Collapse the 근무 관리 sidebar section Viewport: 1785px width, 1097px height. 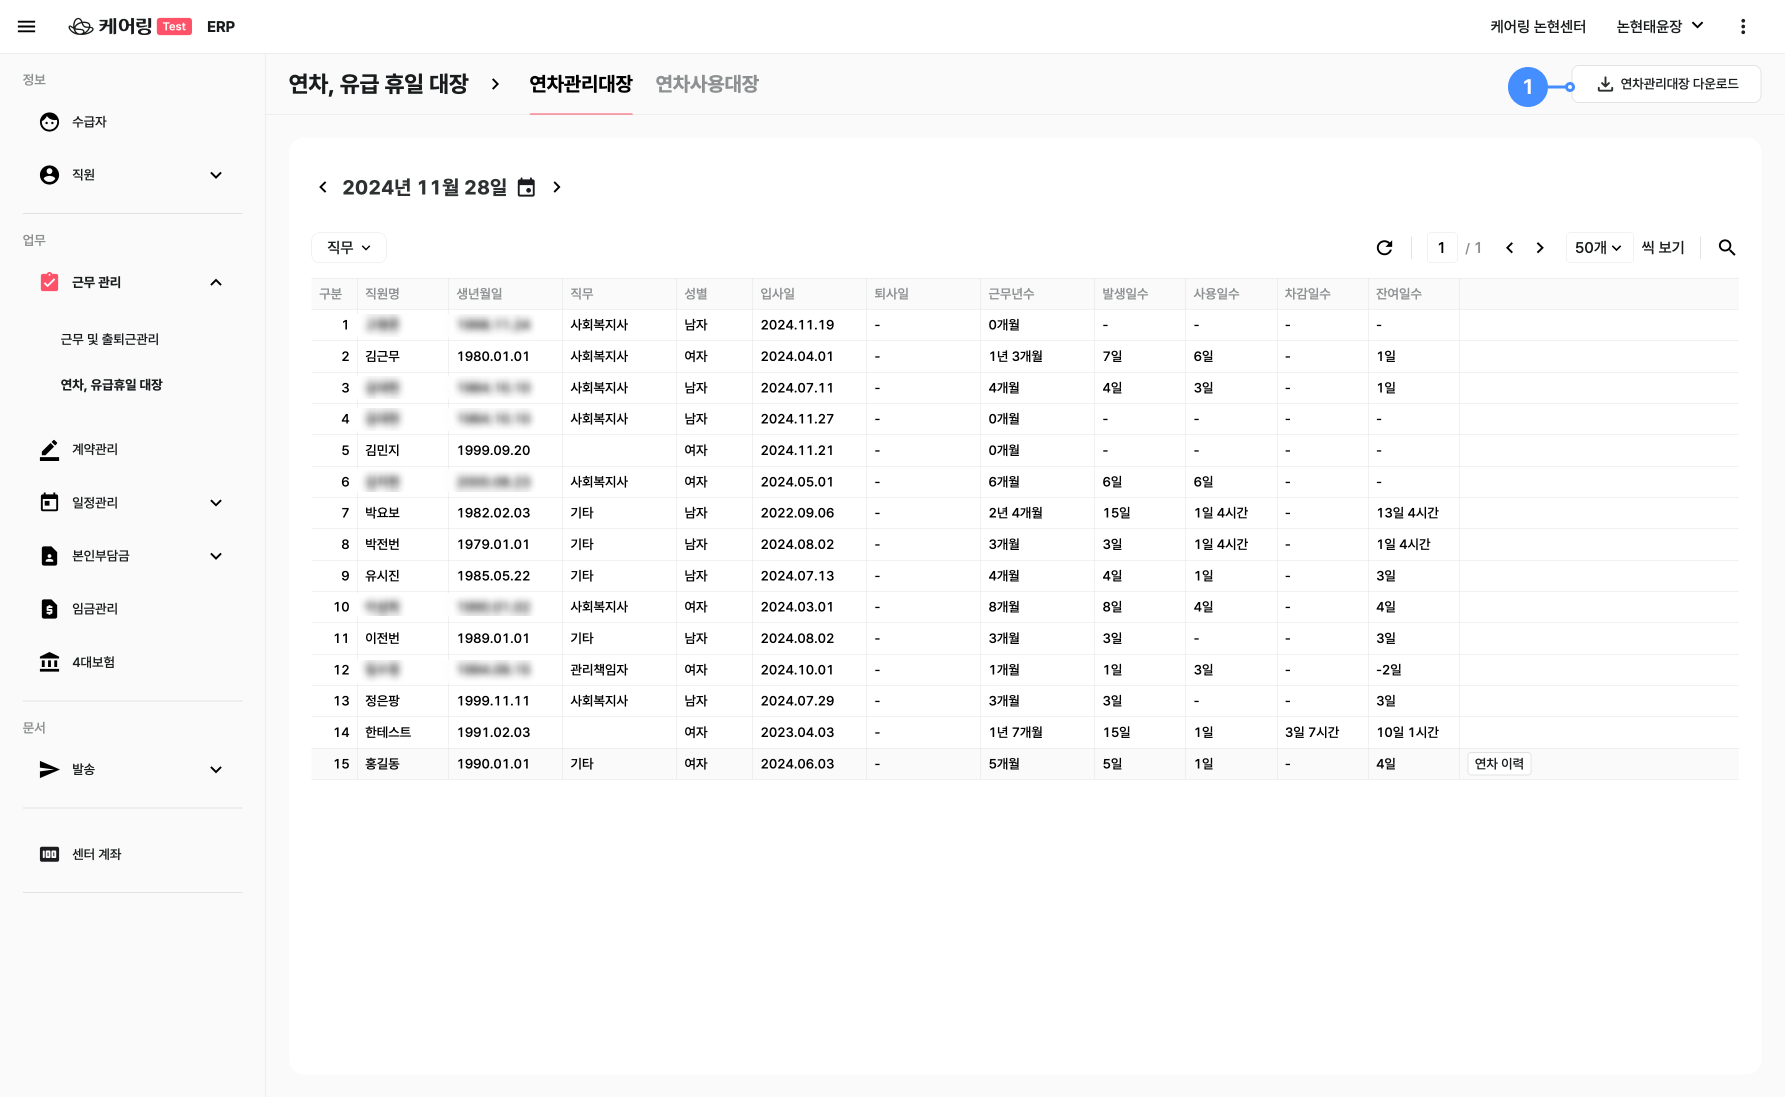[216, 283]
